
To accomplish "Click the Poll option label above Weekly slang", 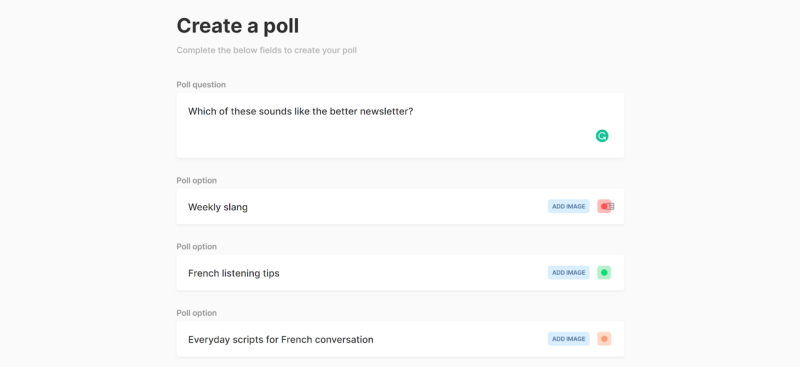I will click(196, 180).
